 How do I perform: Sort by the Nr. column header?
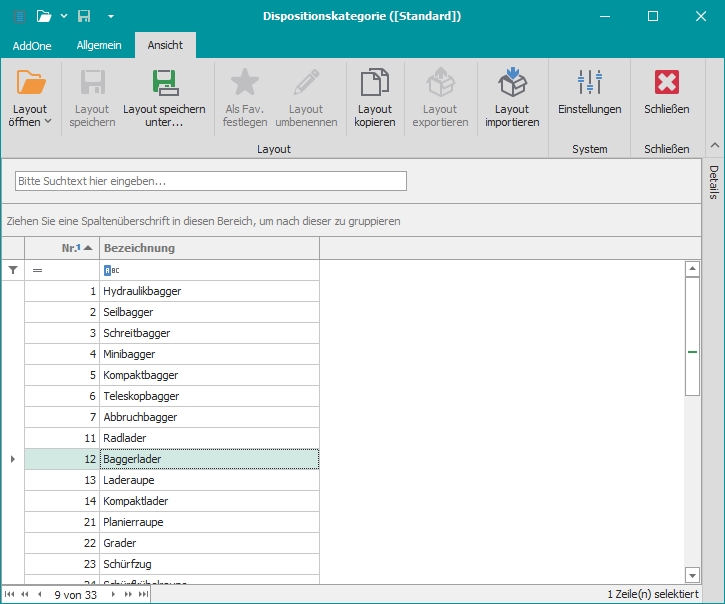(62, 248)
